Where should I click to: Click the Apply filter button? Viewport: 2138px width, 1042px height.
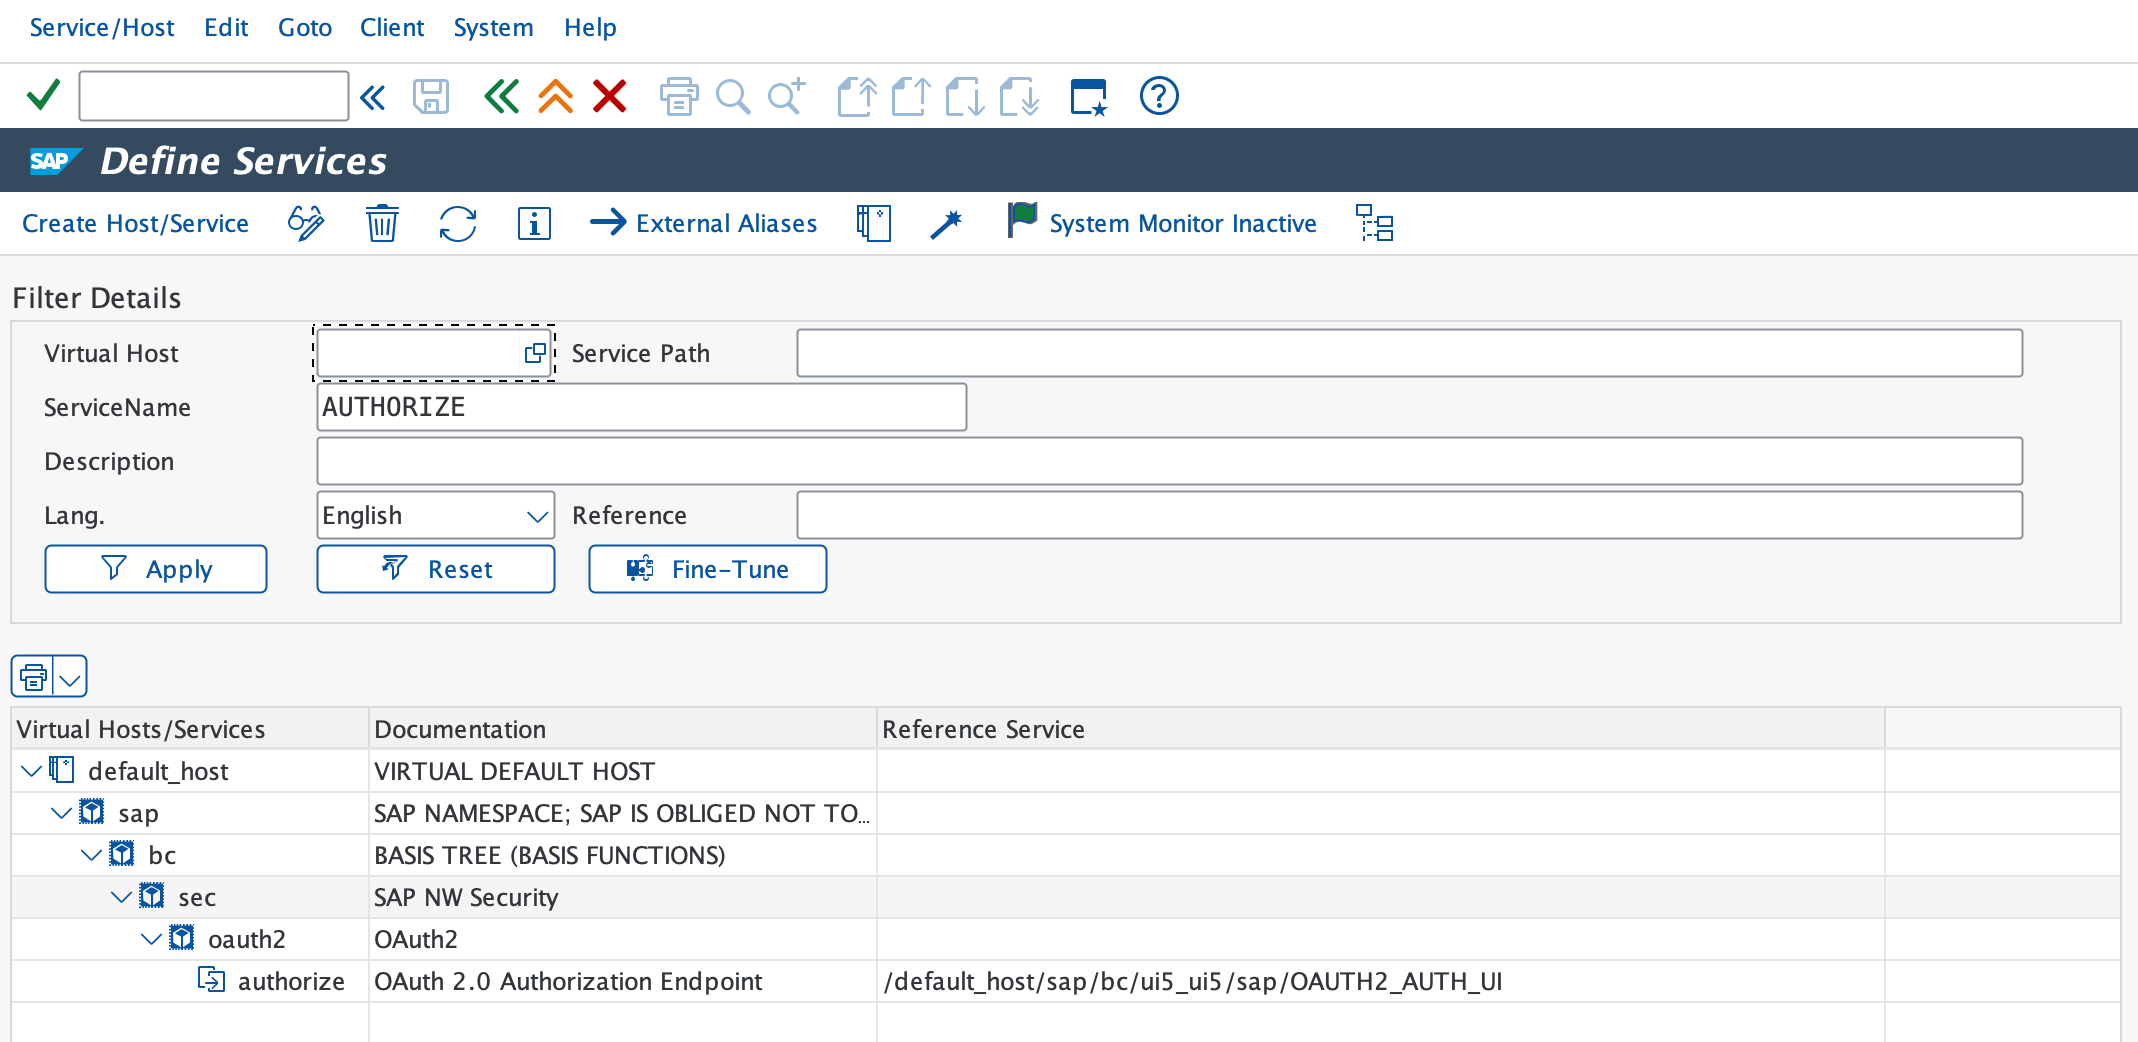click(155, 569)
